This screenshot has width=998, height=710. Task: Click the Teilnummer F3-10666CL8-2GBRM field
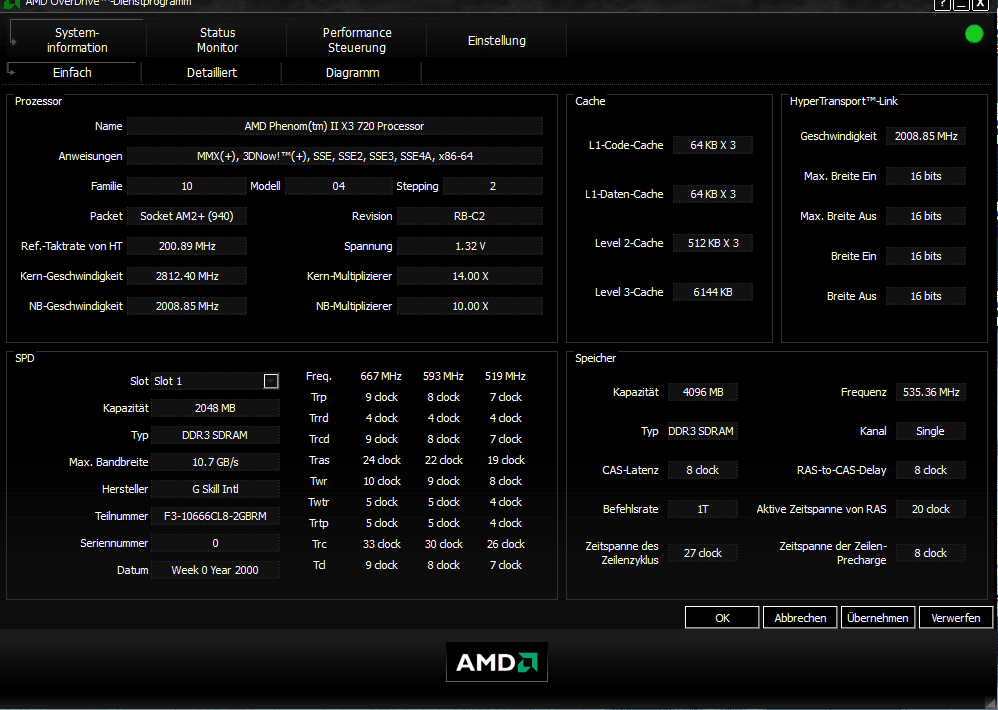point(215,516)
